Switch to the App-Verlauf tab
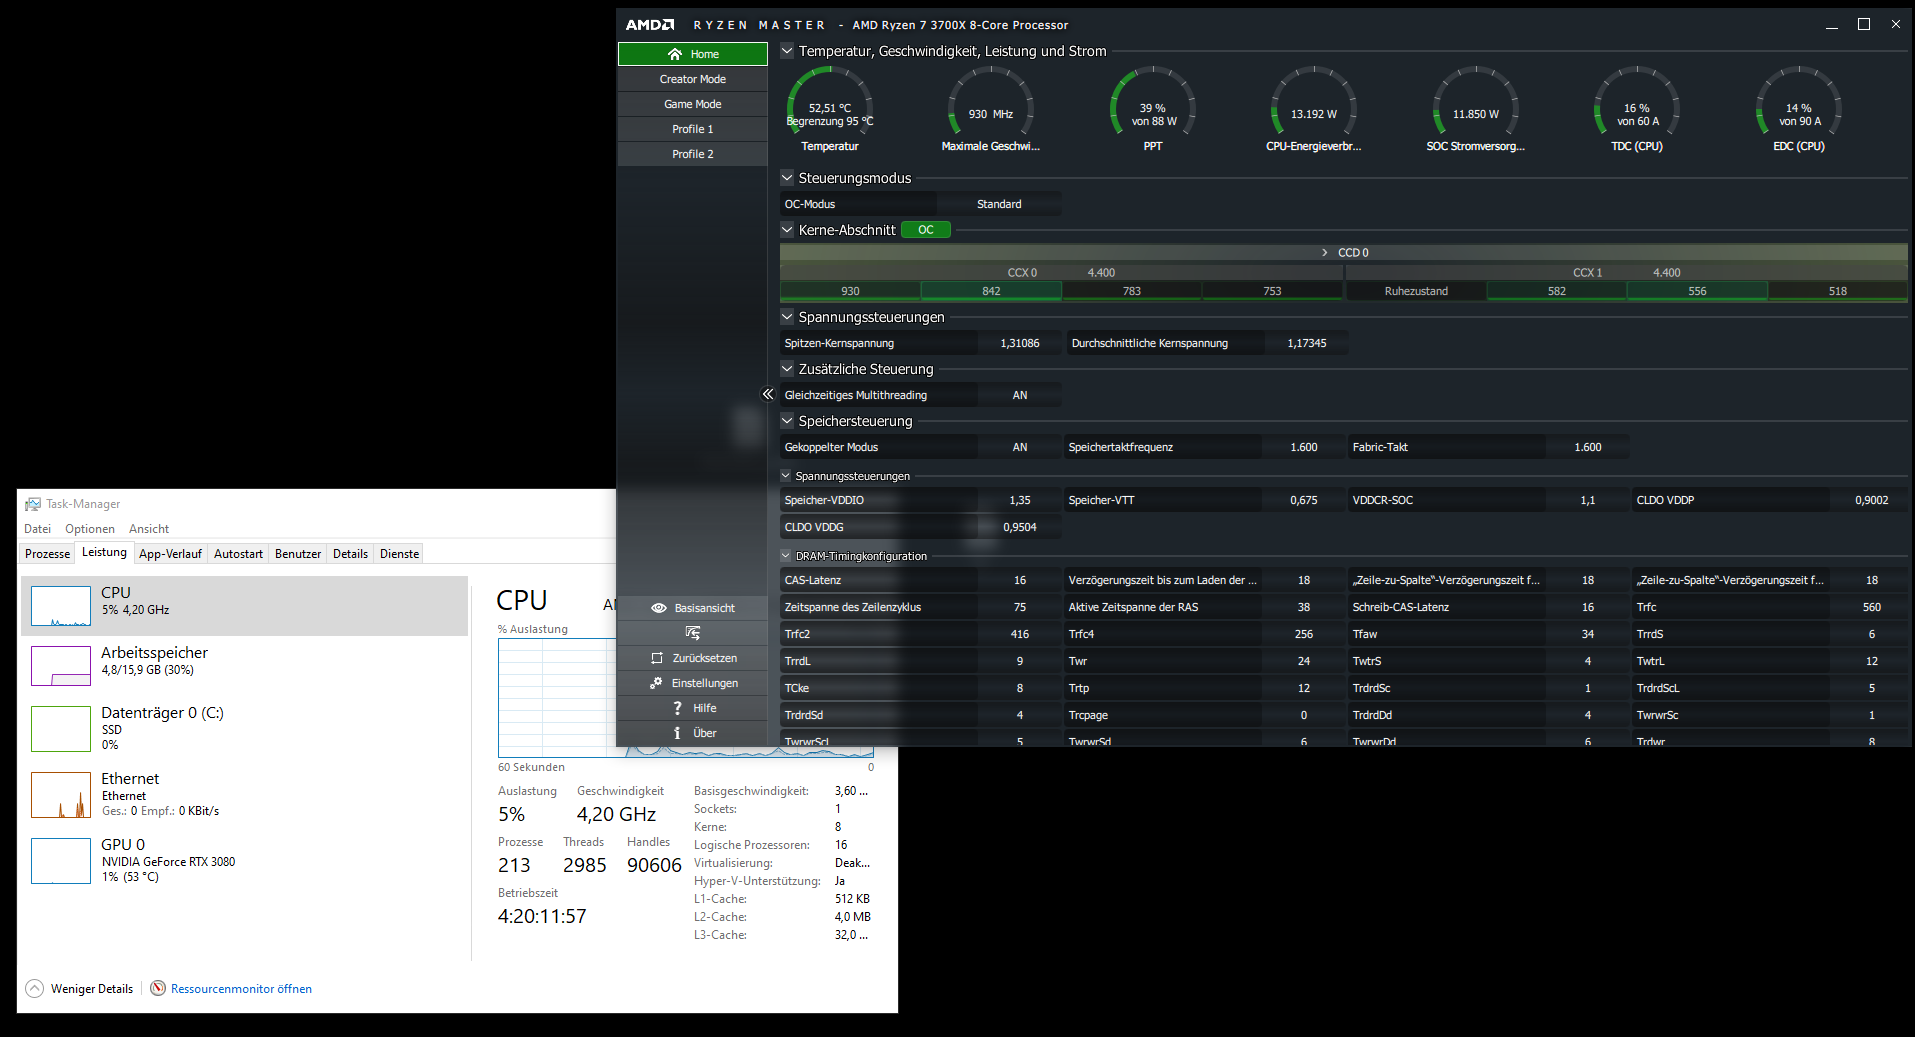 coord(170,554)
